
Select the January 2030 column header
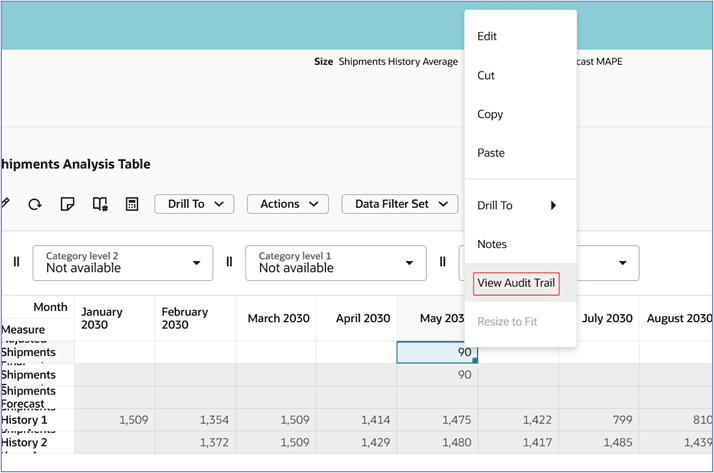[x=114, y=318]
